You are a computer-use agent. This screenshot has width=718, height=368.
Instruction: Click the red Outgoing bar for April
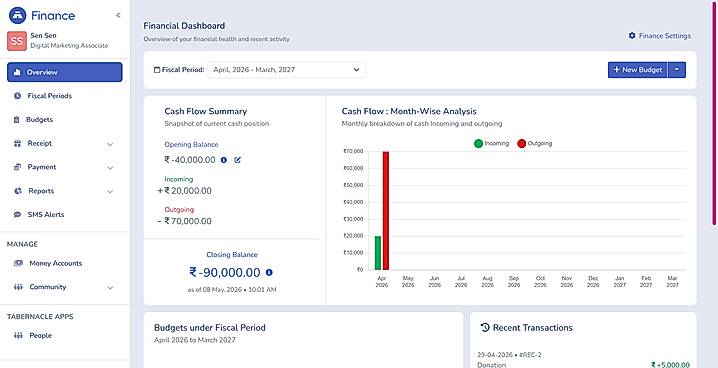coord(386,211)
